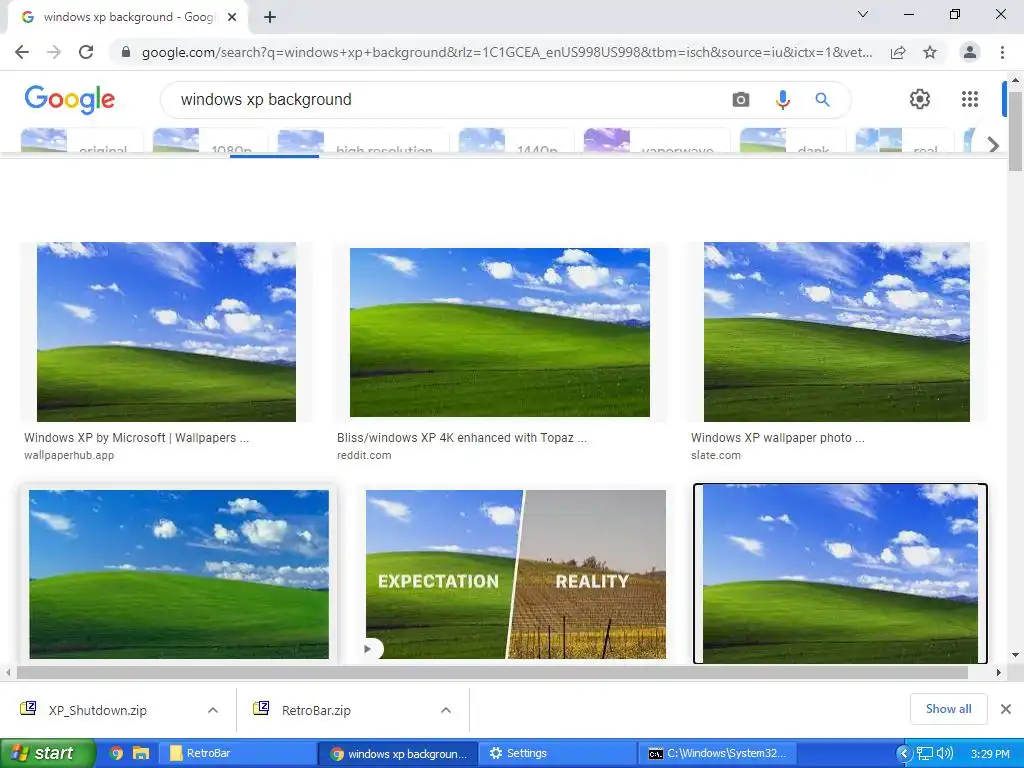Image resolution: width=1024 pixels, height=768 pixels.
Task: Click the browser back arrow
Action: point(22,52)
